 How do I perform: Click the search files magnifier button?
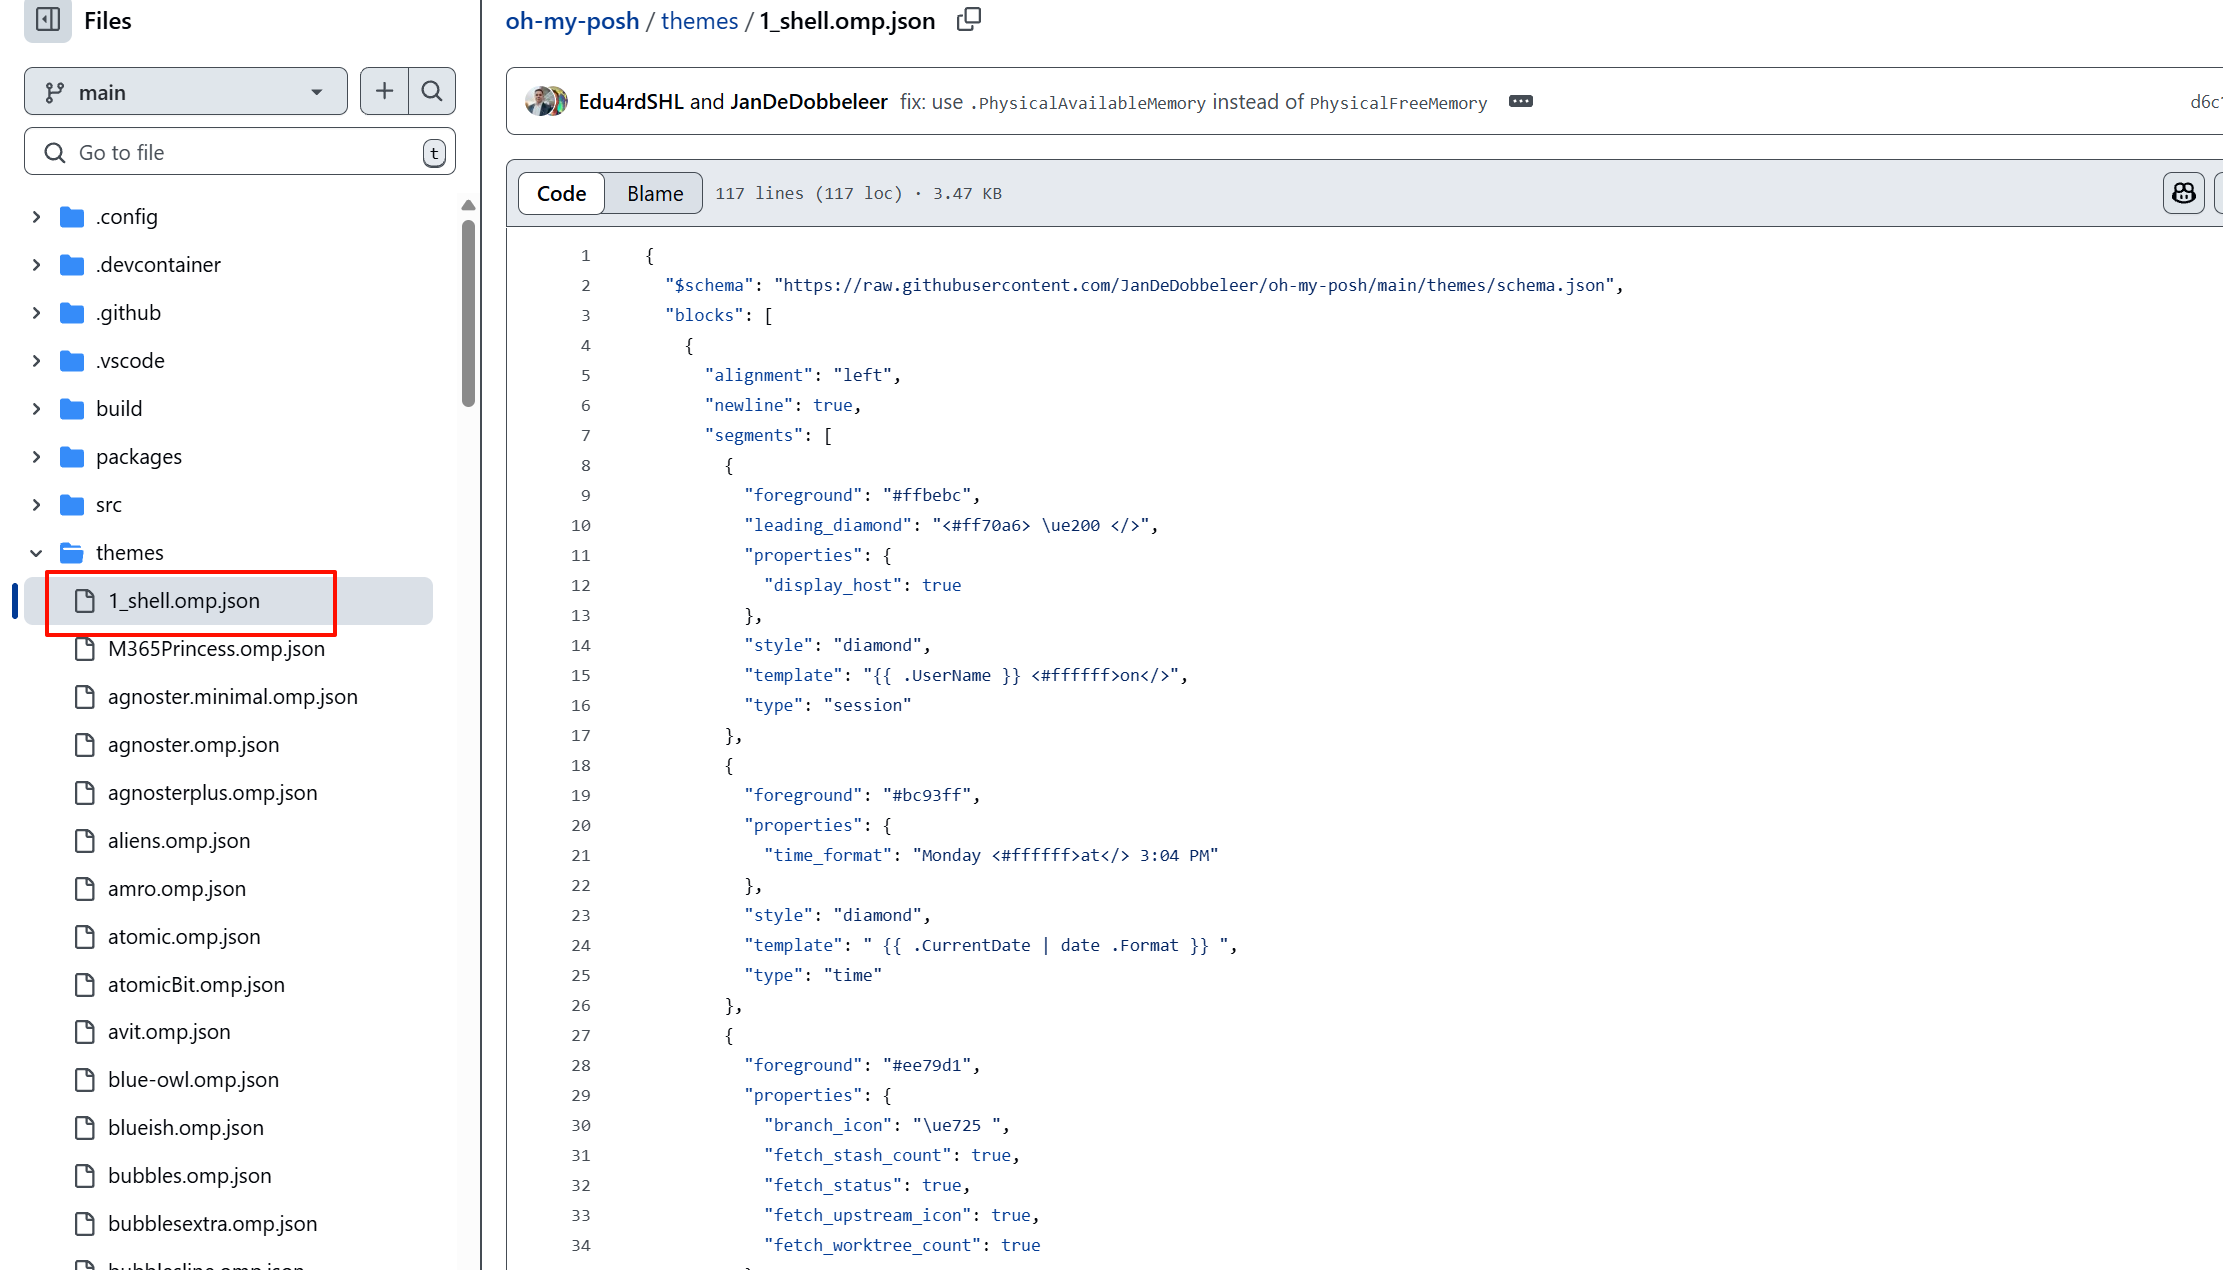[432, 92]
